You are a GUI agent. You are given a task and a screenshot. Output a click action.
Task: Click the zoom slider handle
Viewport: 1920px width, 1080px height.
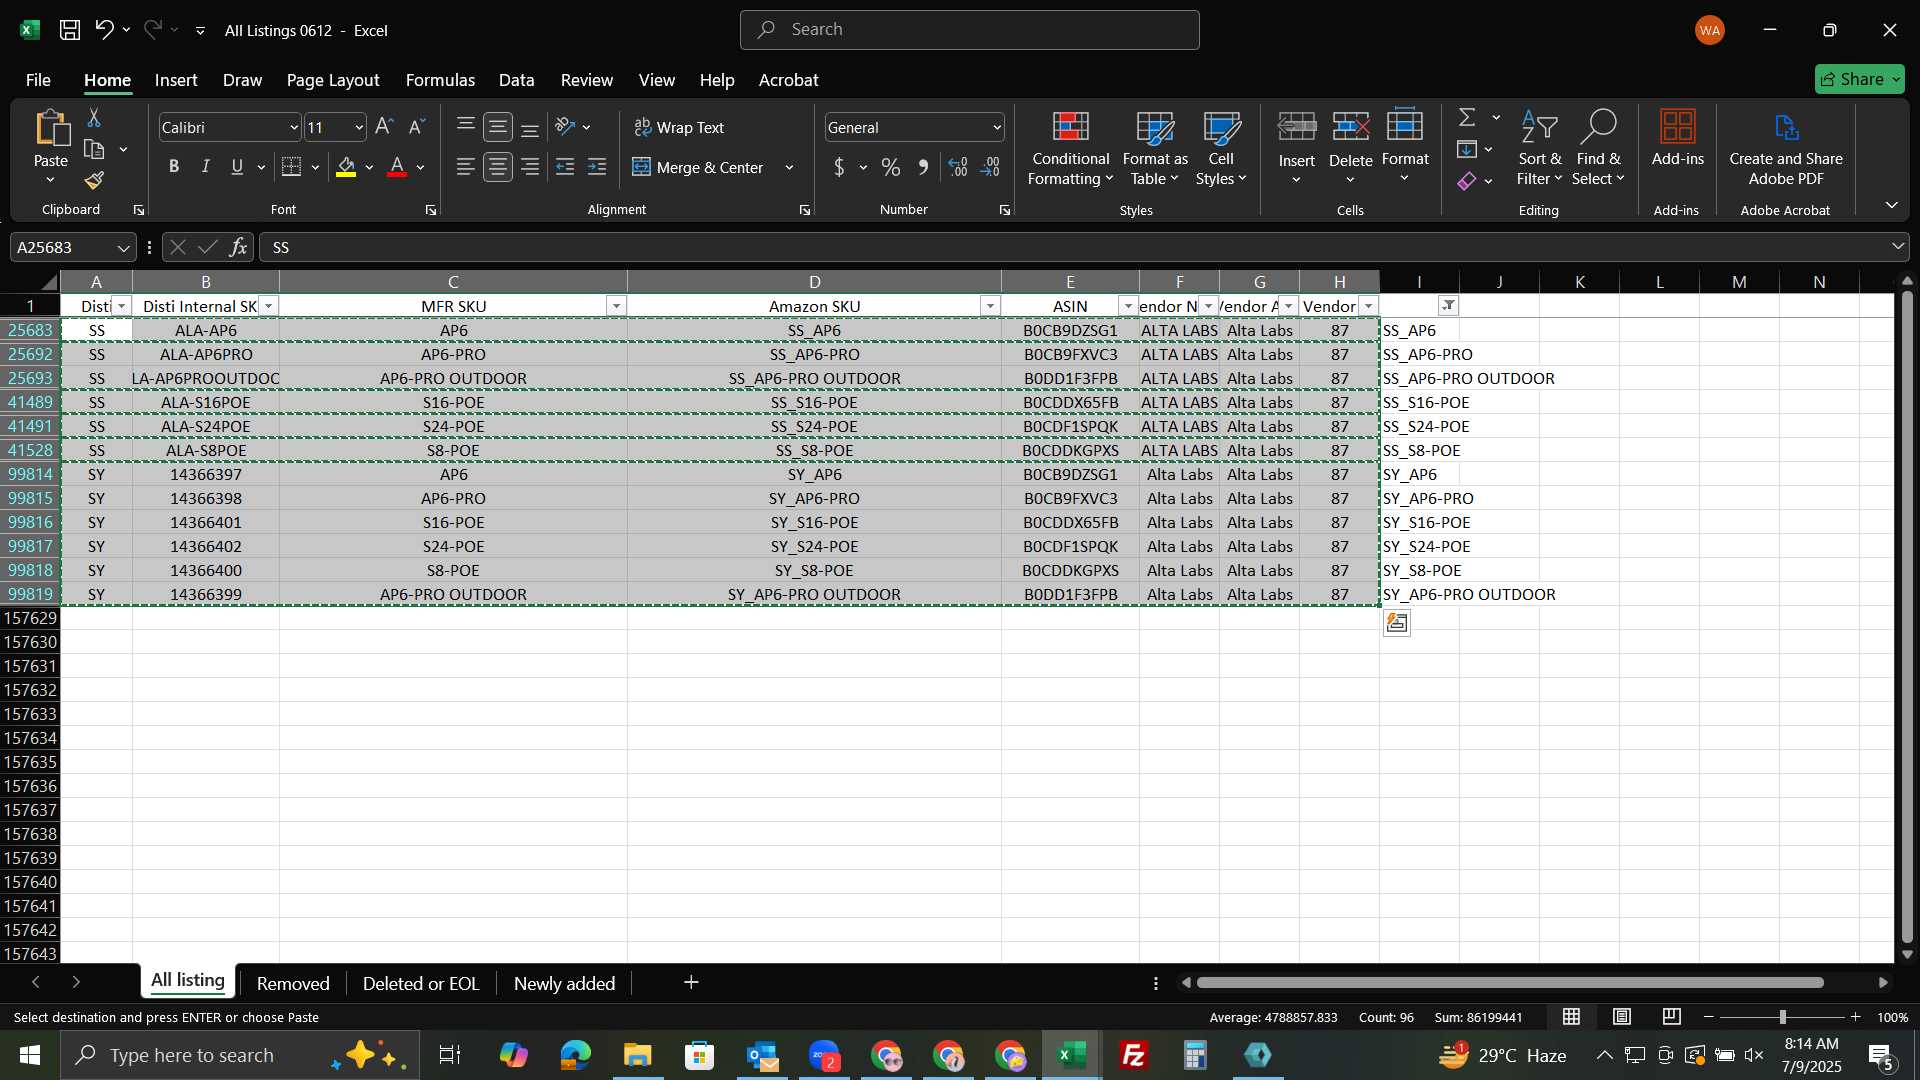tap(1782, 1017)
